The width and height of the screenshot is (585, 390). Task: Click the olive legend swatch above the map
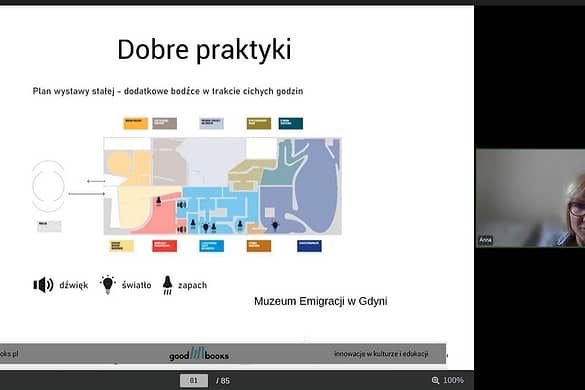(x=259, y=123)
